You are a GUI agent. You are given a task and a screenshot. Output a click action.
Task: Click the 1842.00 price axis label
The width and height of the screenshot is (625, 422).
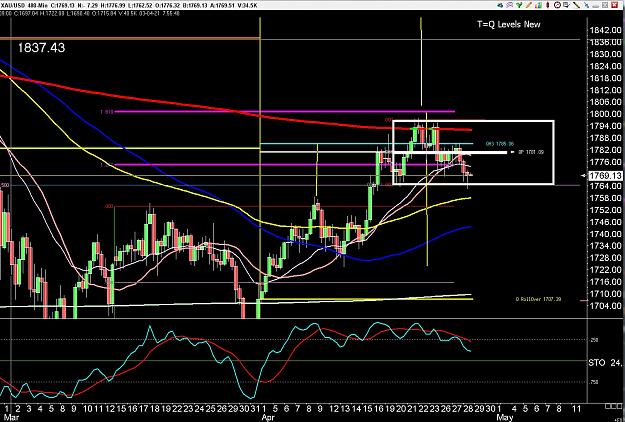click(x=605, y=30)
